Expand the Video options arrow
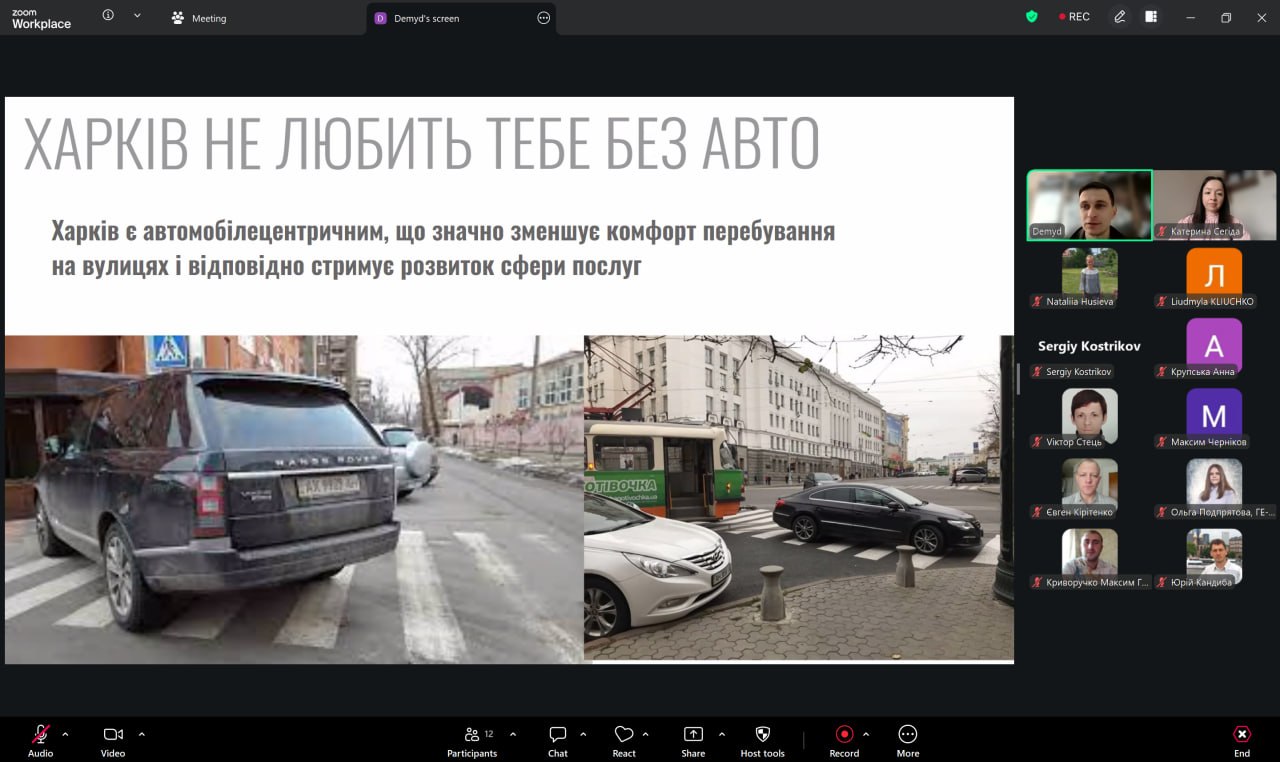The image size is (1280, 762). 141,734
